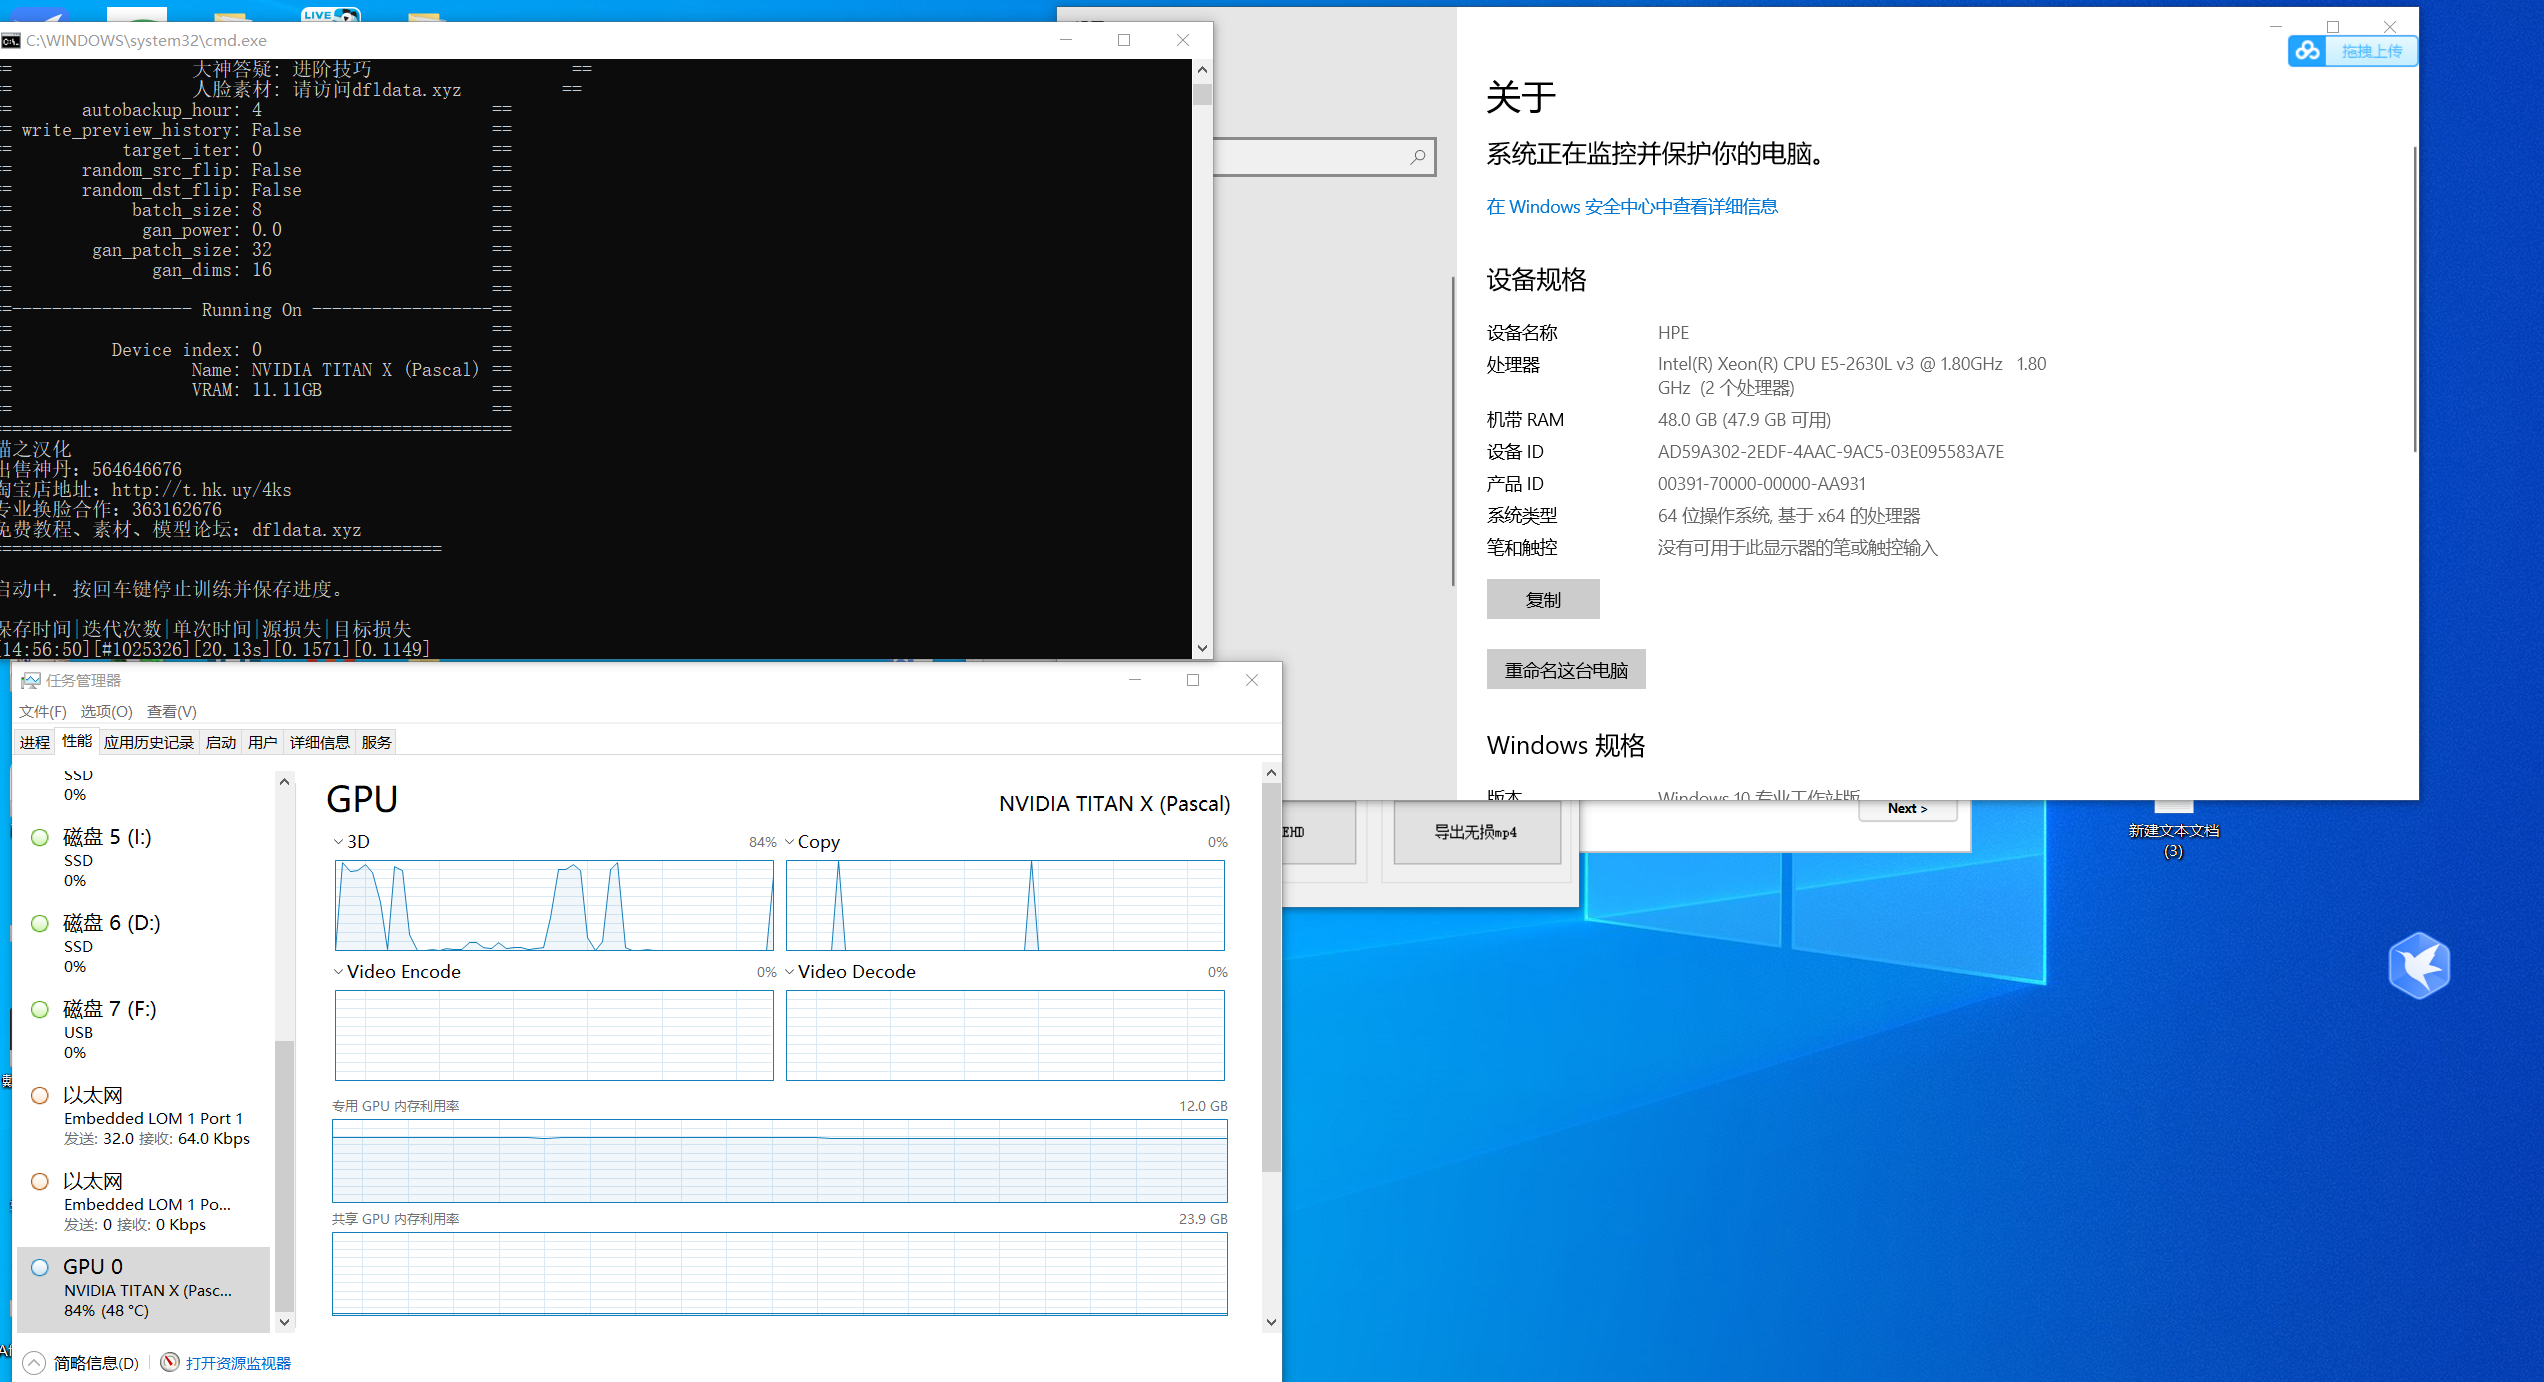Click the Baidu cloud upload icon
2544x1382 pixels.
(x=2307, y=51)
